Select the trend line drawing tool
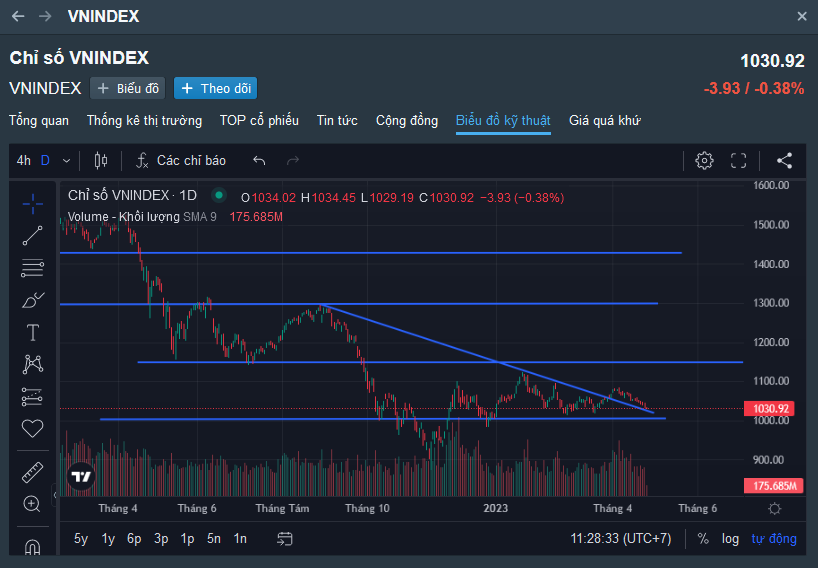This screenshot has width=818, height=568. click(x=32, y=236)
